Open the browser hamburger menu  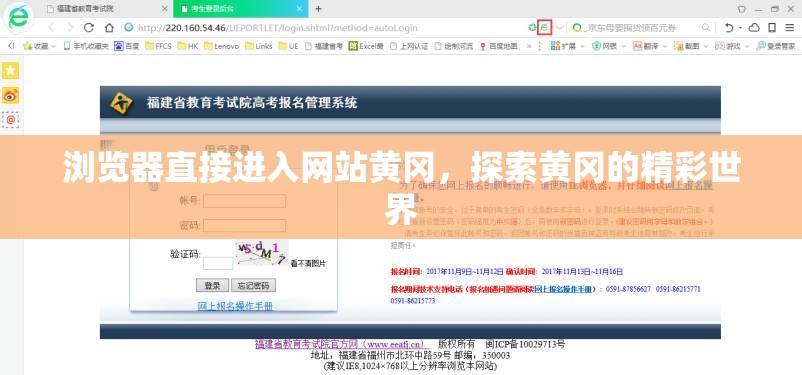click(x=790, y=28)
